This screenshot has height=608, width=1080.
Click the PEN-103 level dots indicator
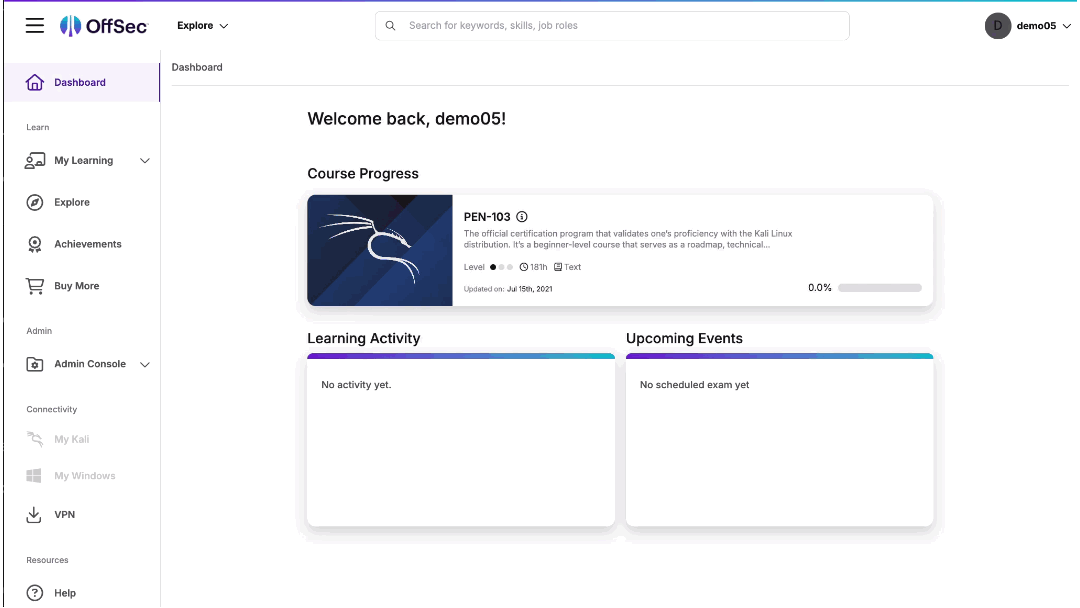tap(501, 267)
